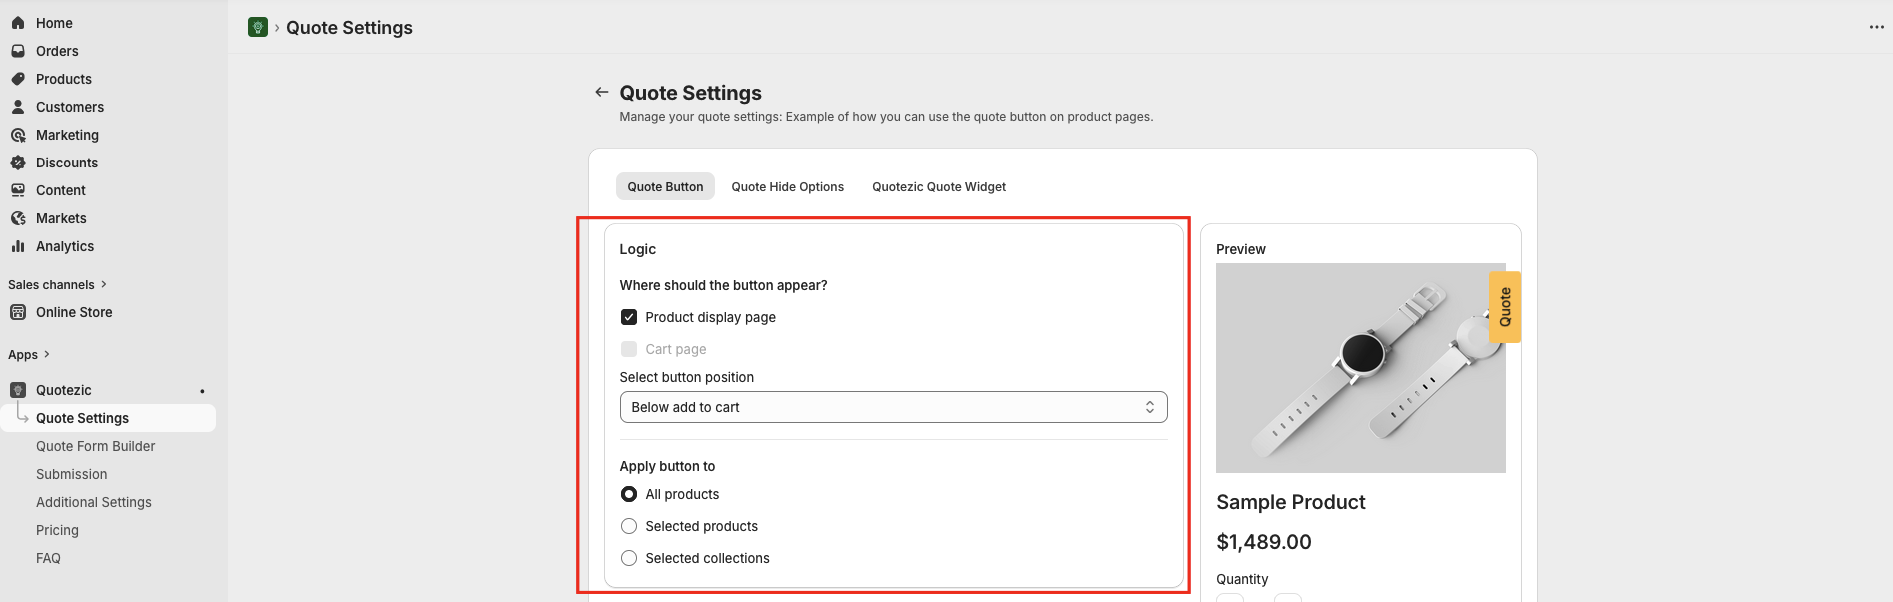Go to the Pricing page link
Viewport: 1893px width, 602px height.
tap(57, 530)
